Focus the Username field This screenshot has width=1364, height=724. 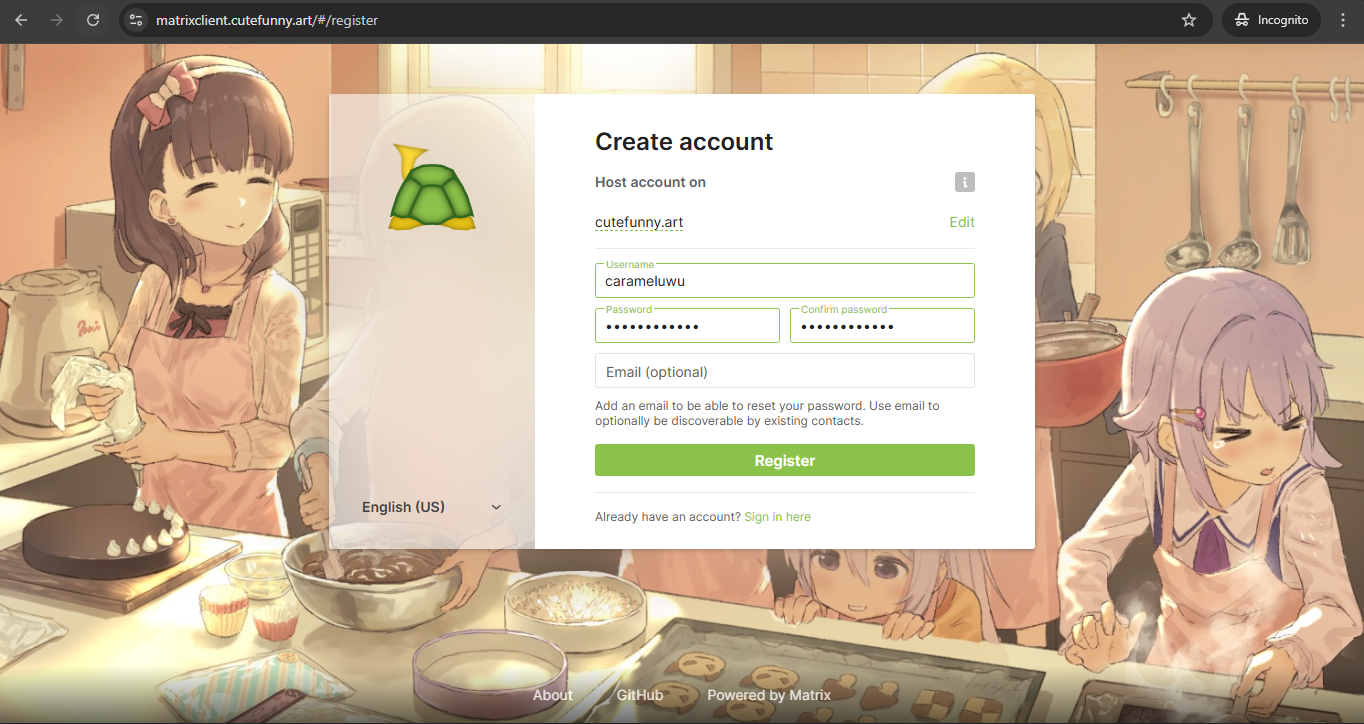785,280
